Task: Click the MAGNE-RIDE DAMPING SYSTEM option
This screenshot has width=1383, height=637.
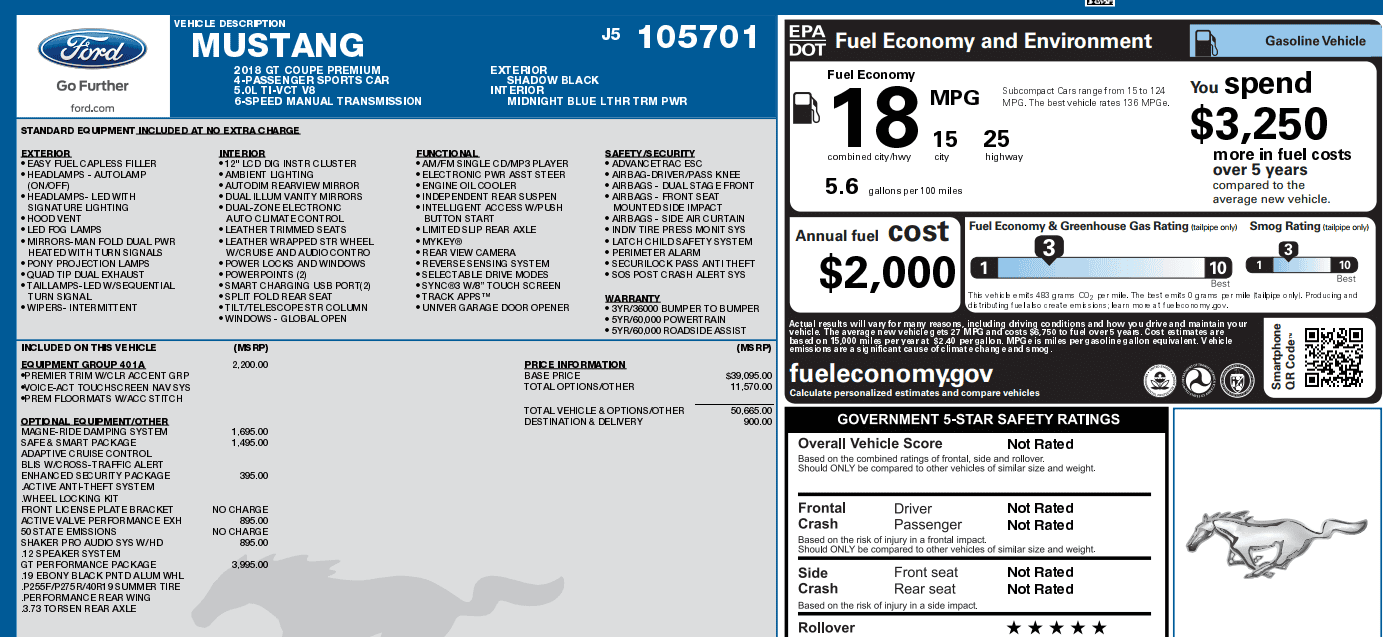Action: tap(96, 431)
